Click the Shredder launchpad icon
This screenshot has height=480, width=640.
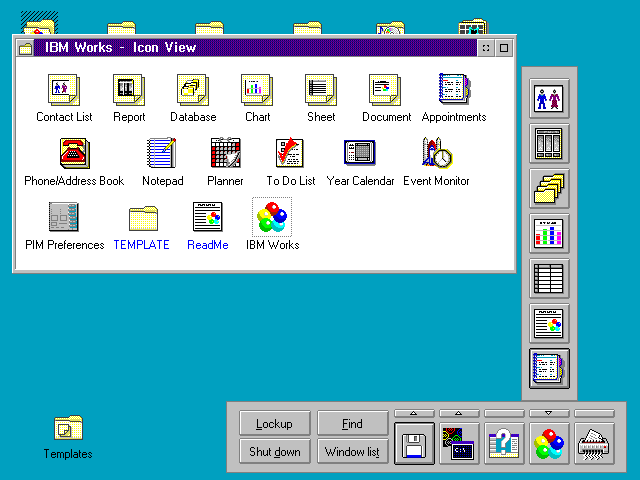click(x=594, y=444)
